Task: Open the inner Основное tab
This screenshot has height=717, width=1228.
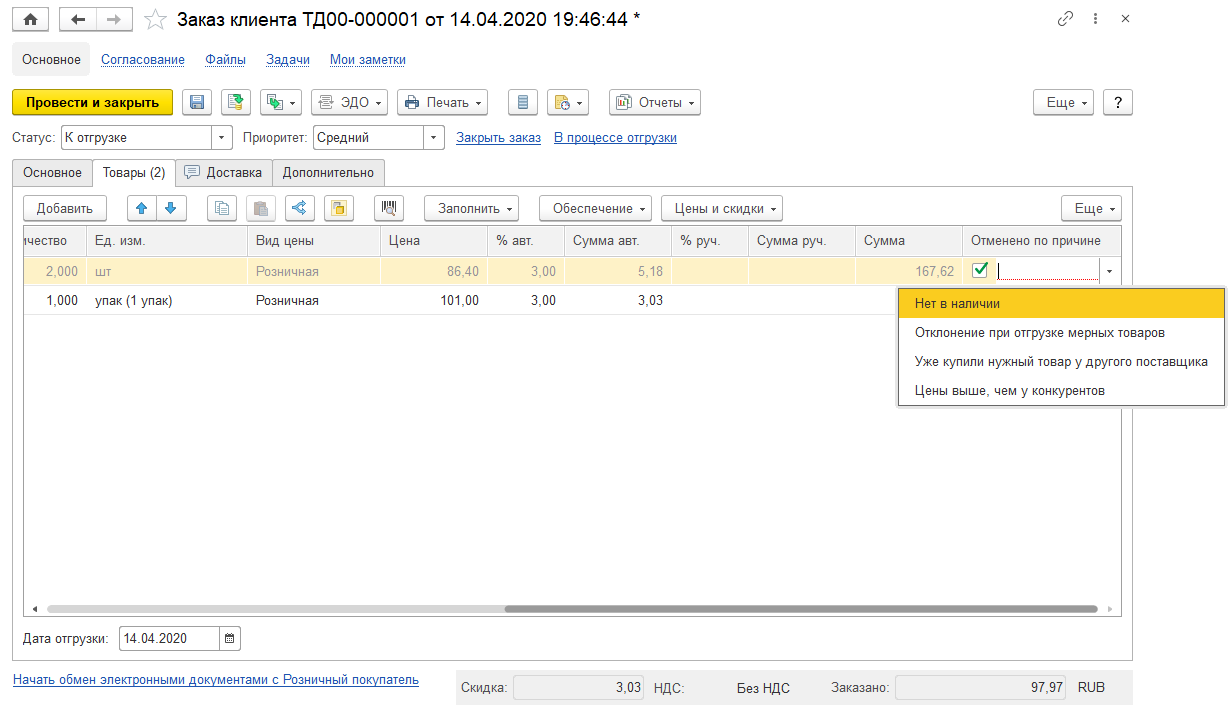Action: [x=52, y=172]
